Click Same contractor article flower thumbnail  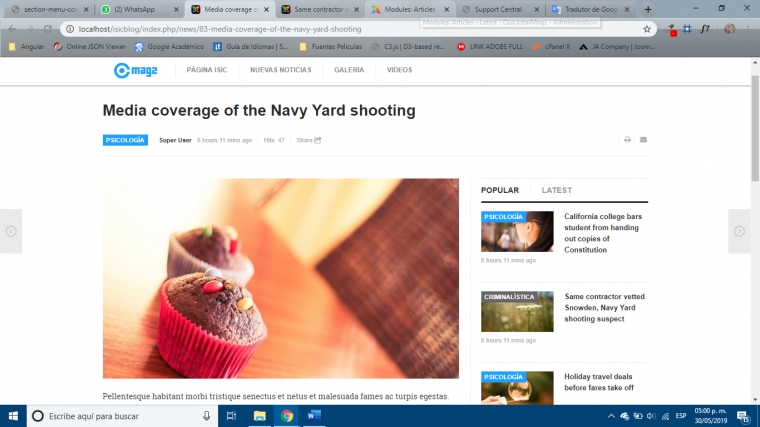click(x=517, y=311)
